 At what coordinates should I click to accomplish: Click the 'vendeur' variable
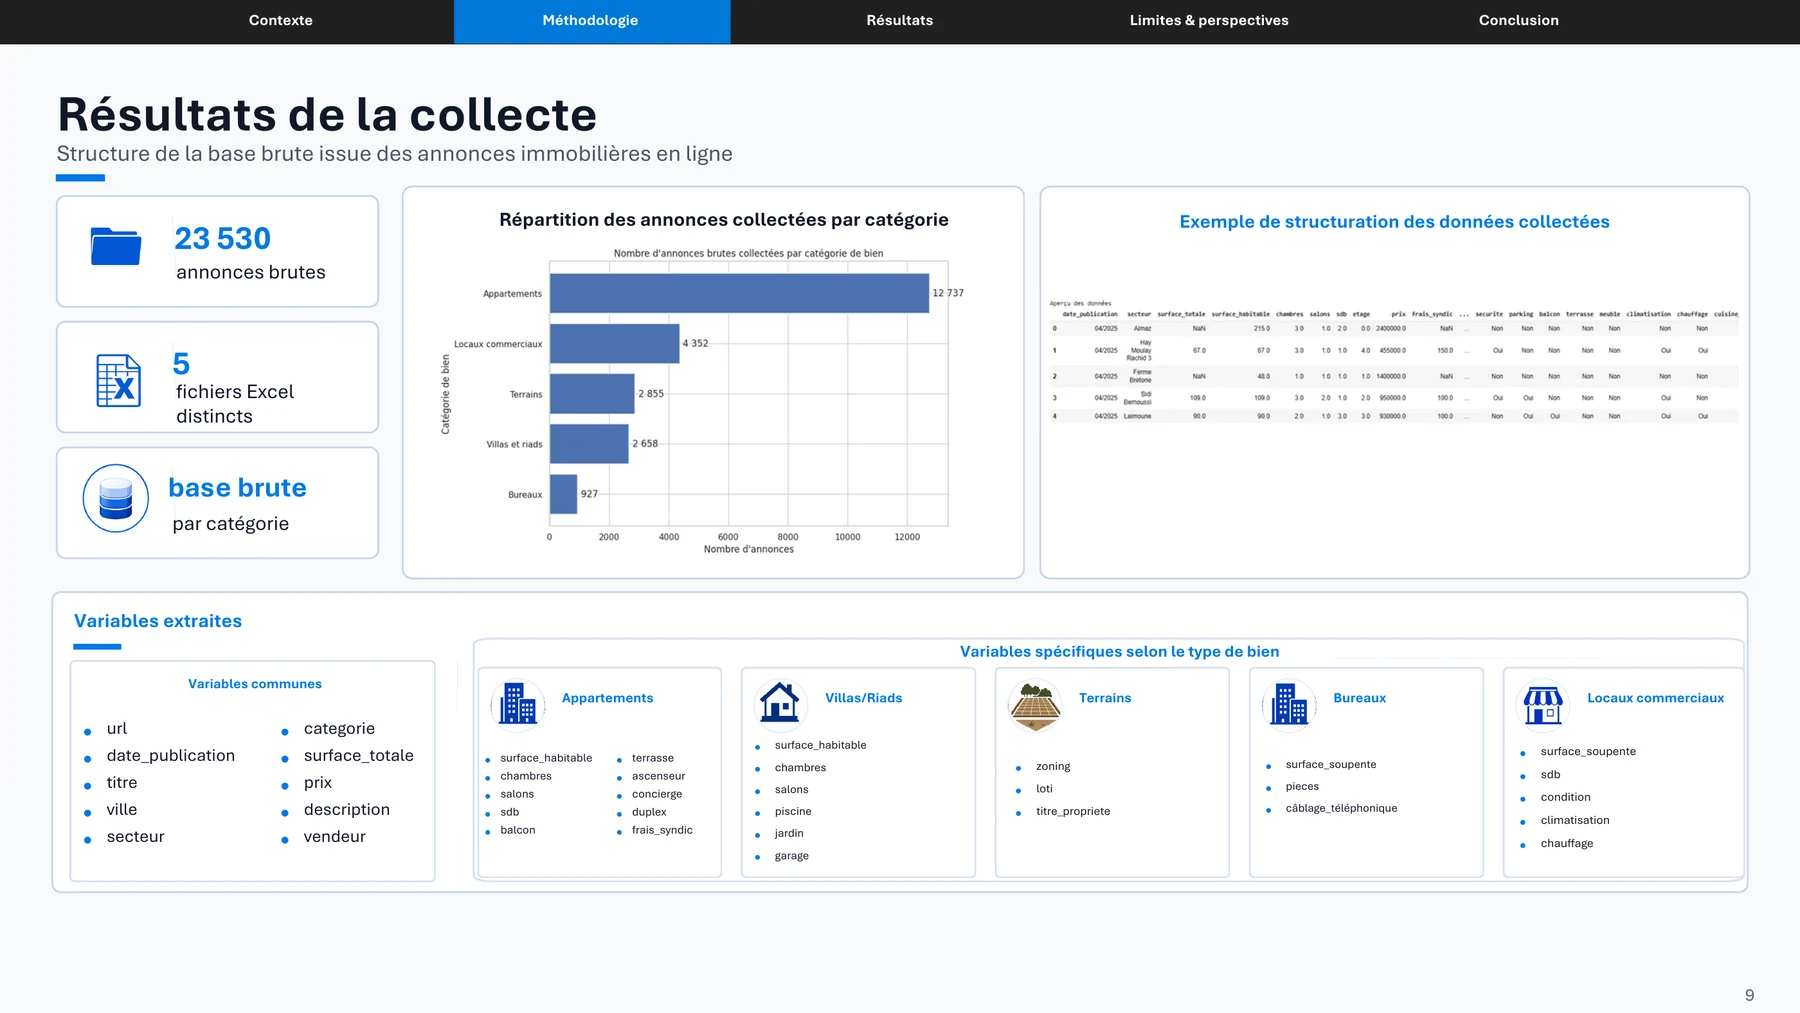pyautogui.click(x=334, y=837)
